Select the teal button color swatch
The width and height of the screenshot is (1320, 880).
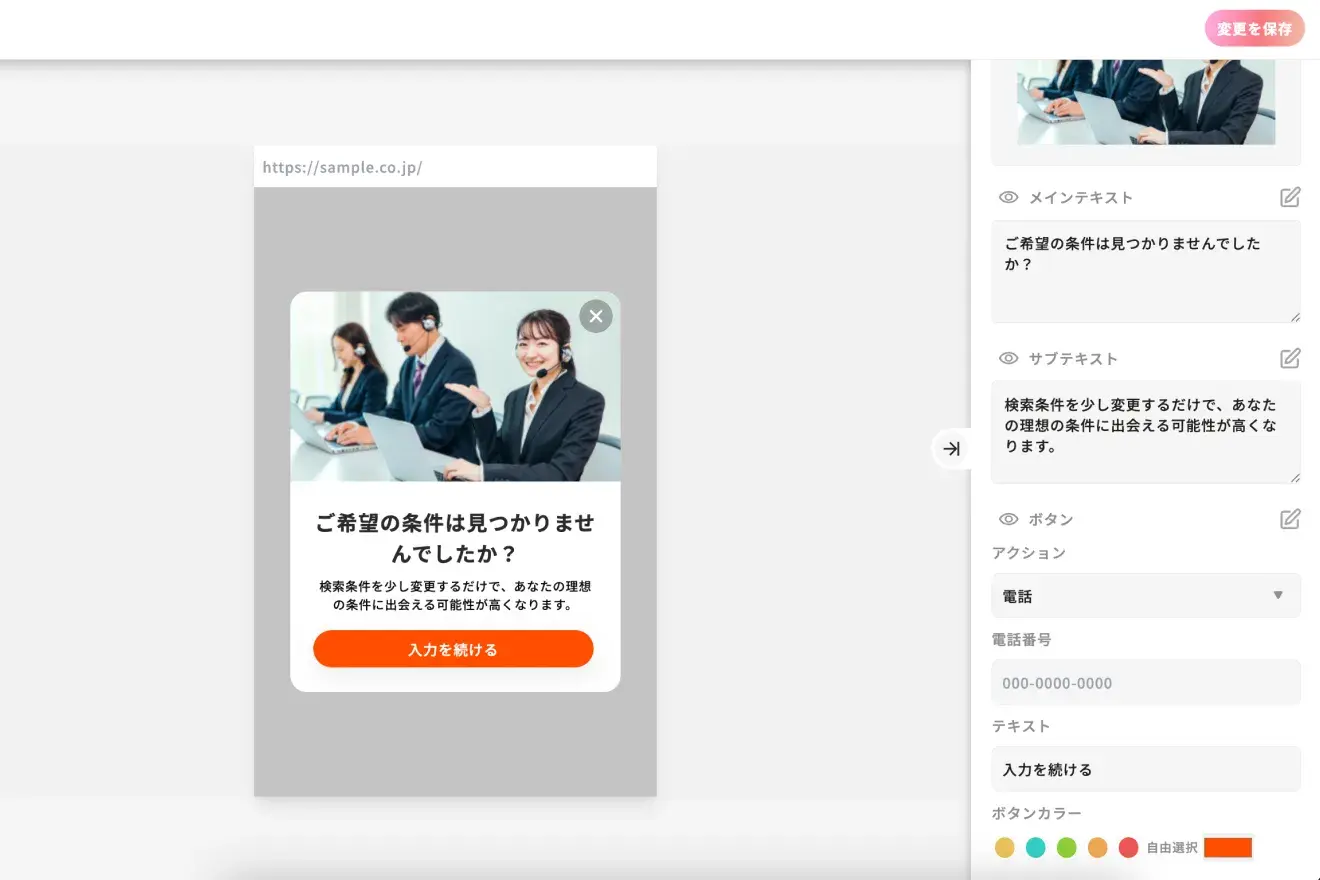pos(1036,848)
